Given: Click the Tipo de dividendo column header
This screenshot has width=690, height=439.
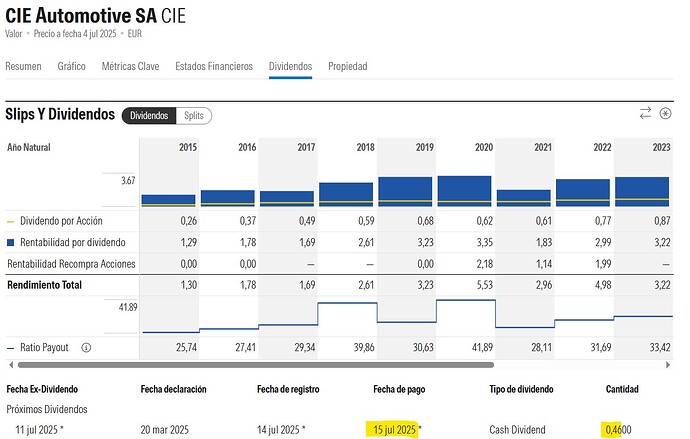Looking at the screenshot, I should pos(521,389).
